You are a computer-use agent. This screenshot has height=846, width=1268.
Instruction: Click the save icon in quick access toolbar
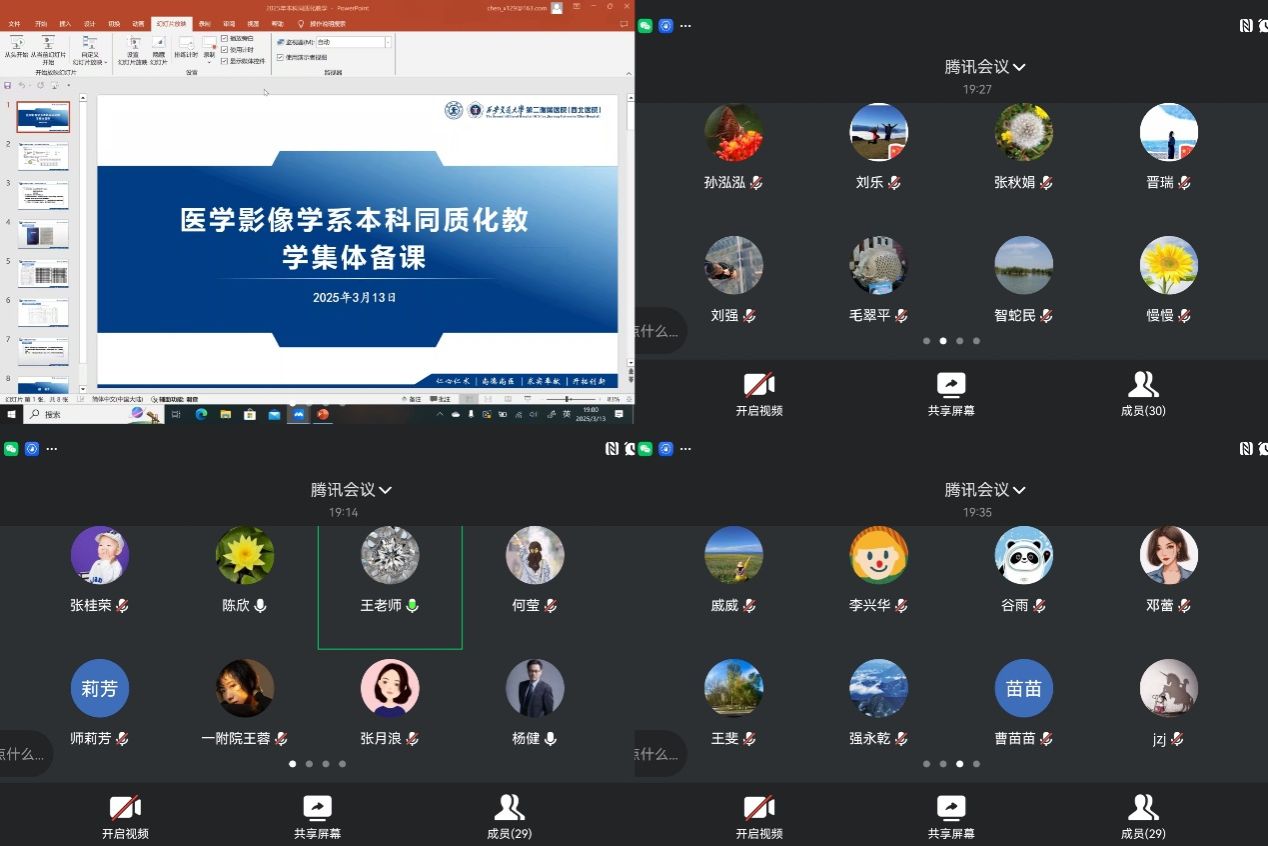tap(8, 85)
